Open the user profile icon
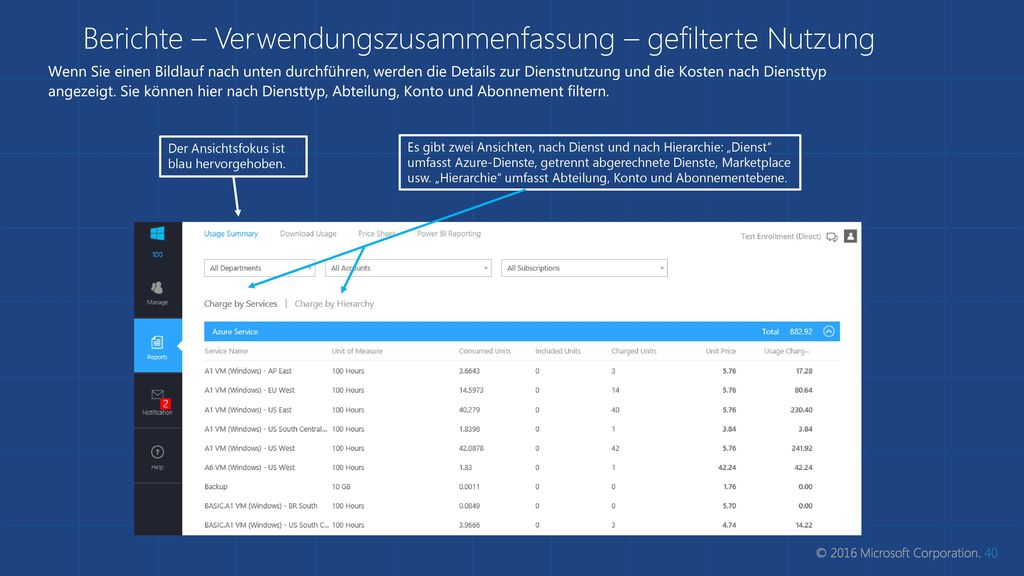The width and height of the screenshot is (1024, 576). point(850,236)
